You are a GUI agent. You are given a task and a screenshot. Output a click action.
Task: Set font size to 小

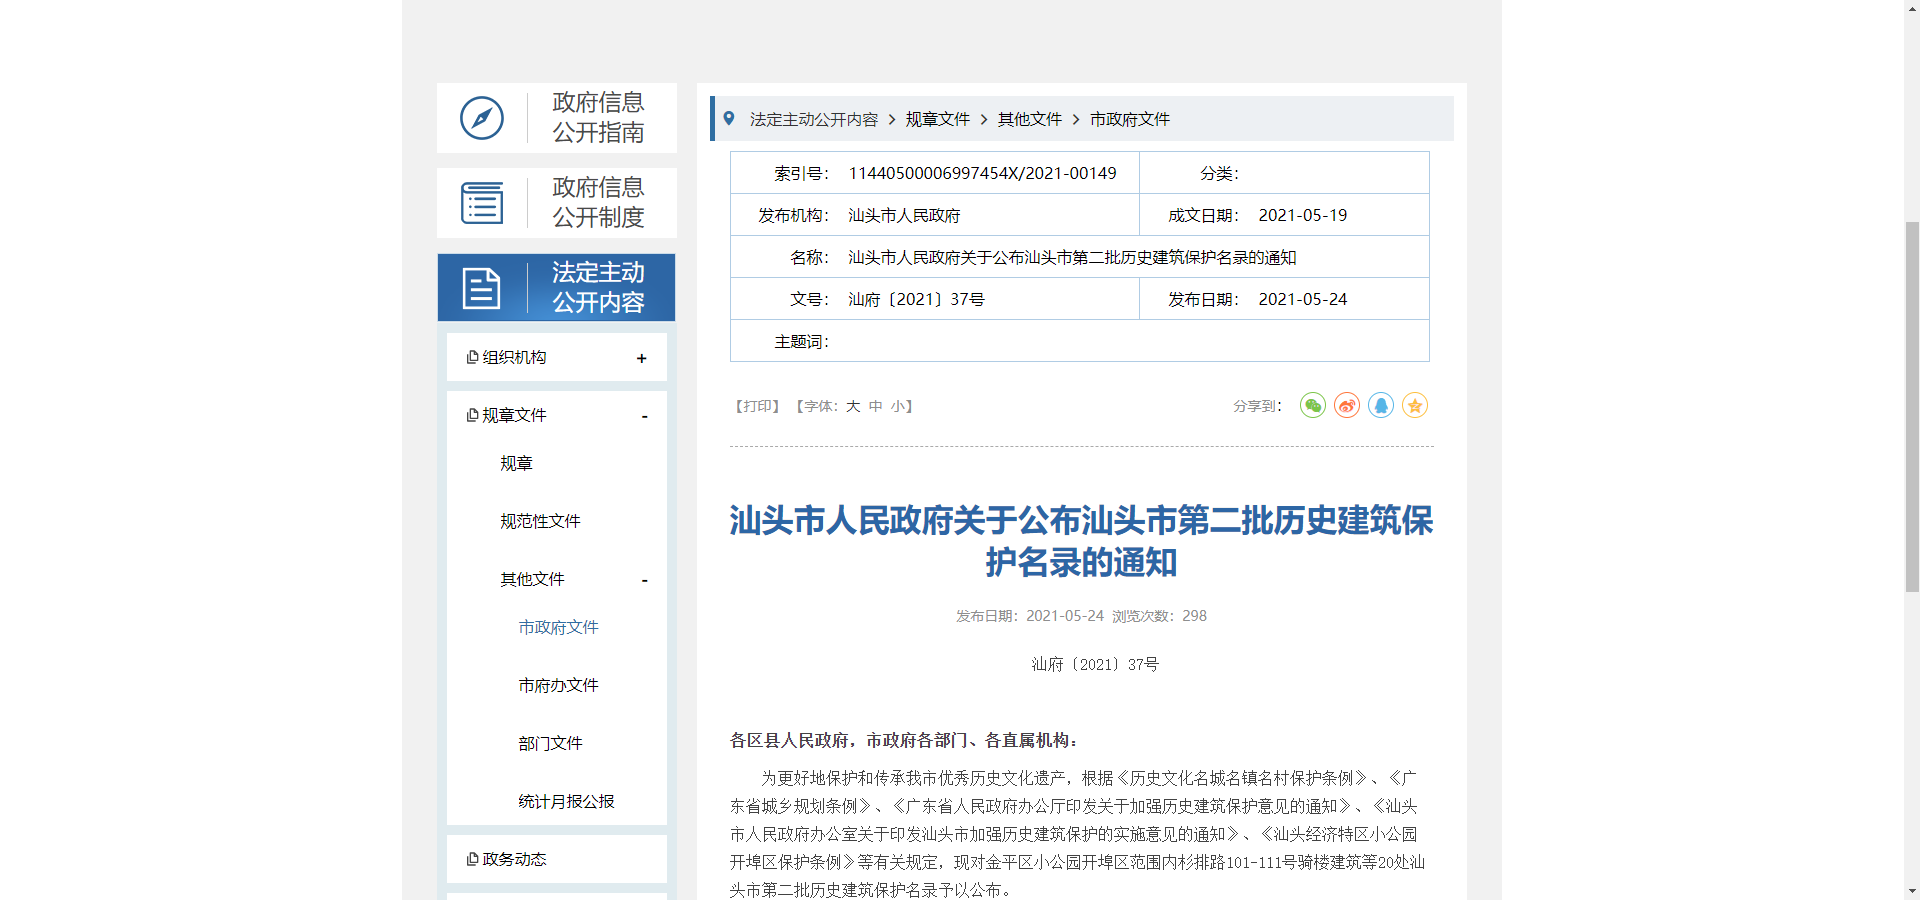coord(898,406)
